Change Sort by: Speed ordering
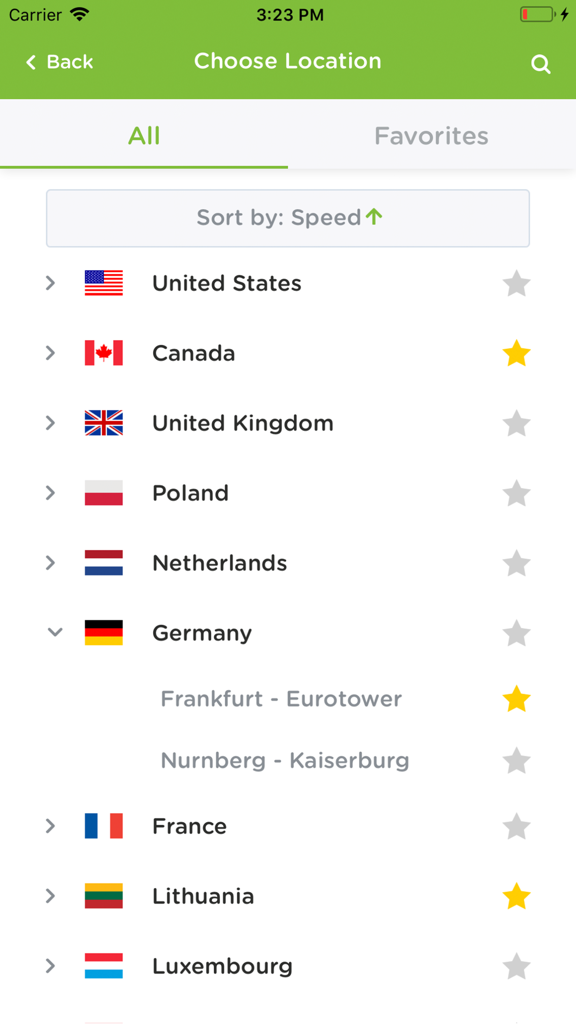This screenshot has width=576, height=1024. pyautogui.click(x=288, y=218)
